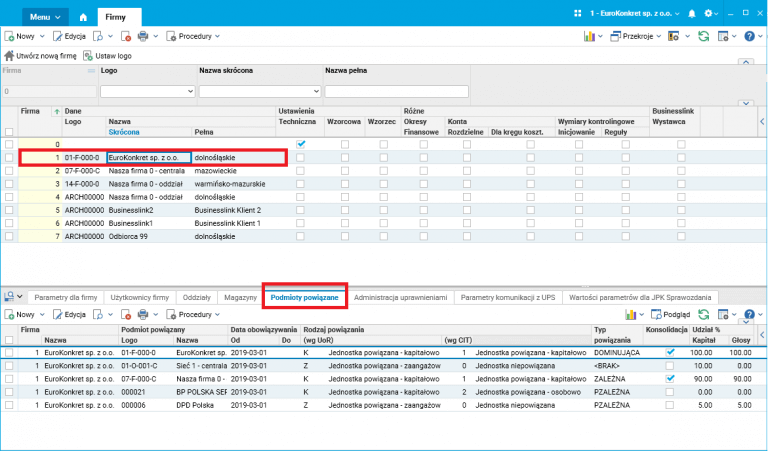Check the row selector for EuroKonkret firma 1
The width and height of the screenshot is (768, 451).
pyautogui.click(x=10, y=158)
